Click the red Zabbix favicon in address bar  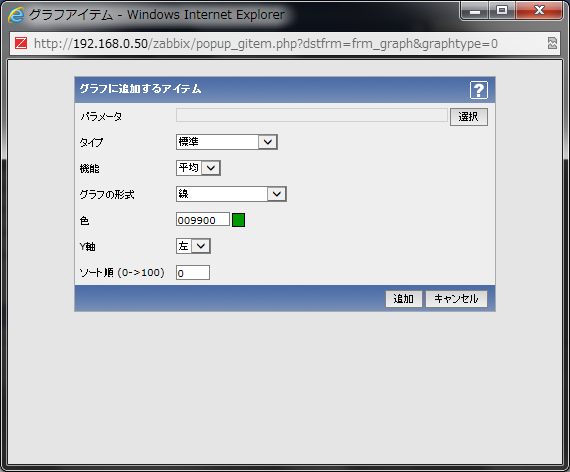pos(21,43)
